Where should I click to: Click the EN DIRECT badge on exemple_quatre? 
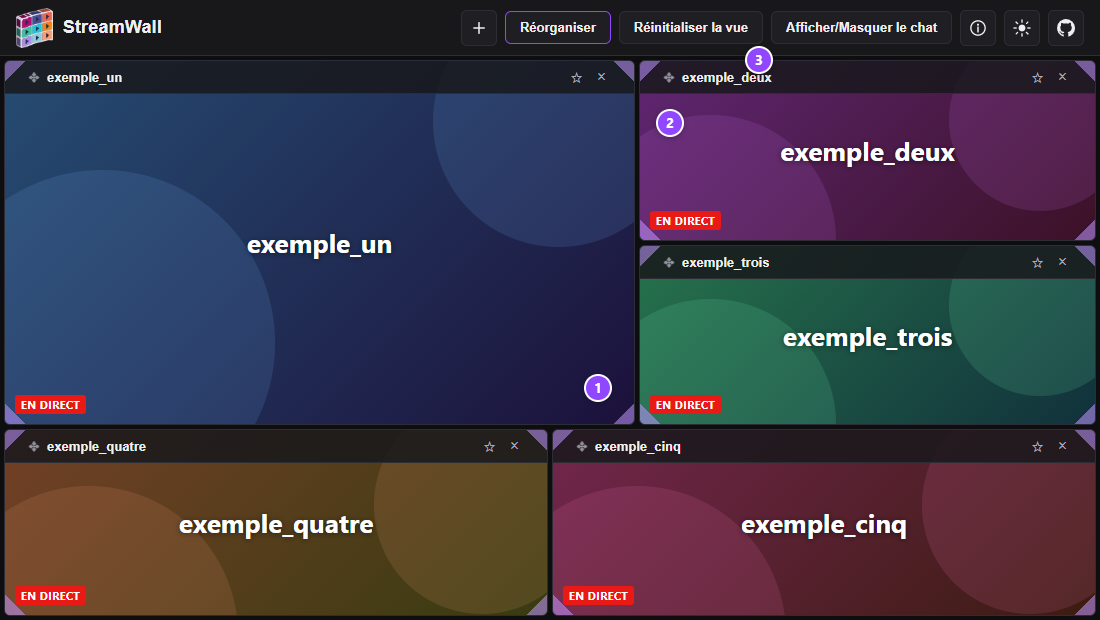pos(51,595)
